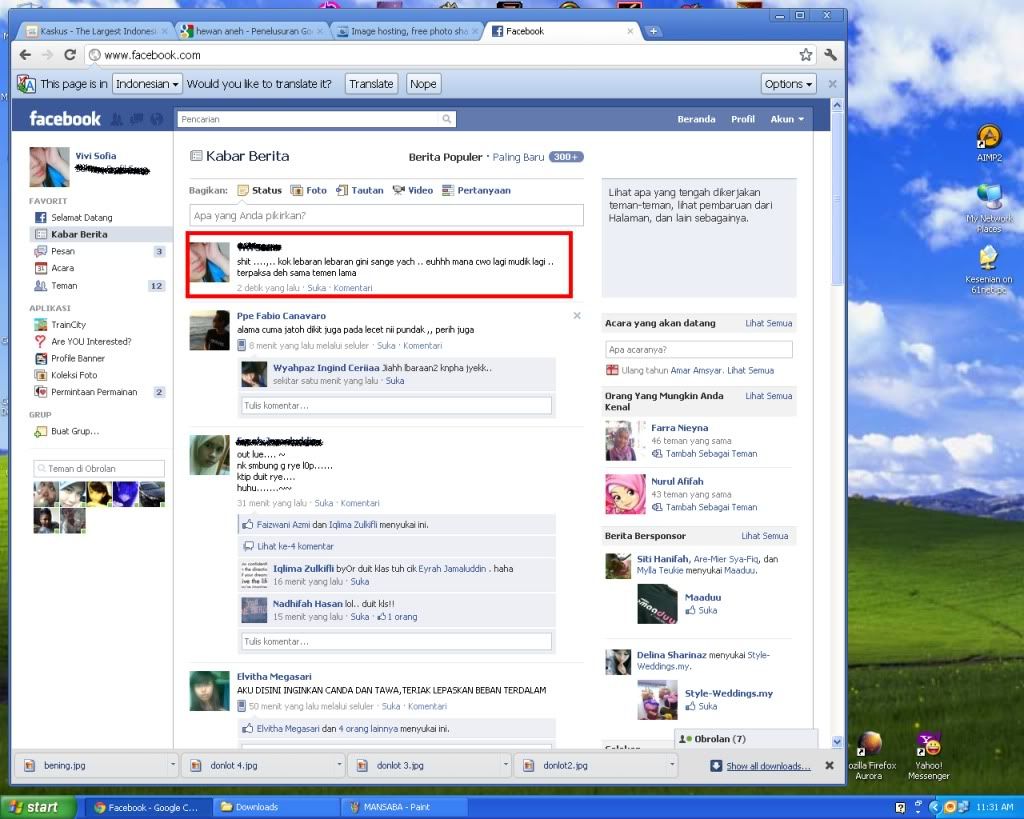Viewport: 1024px width, 819px height.
Task: Go to Profil in the header
Action: point(743,119)
